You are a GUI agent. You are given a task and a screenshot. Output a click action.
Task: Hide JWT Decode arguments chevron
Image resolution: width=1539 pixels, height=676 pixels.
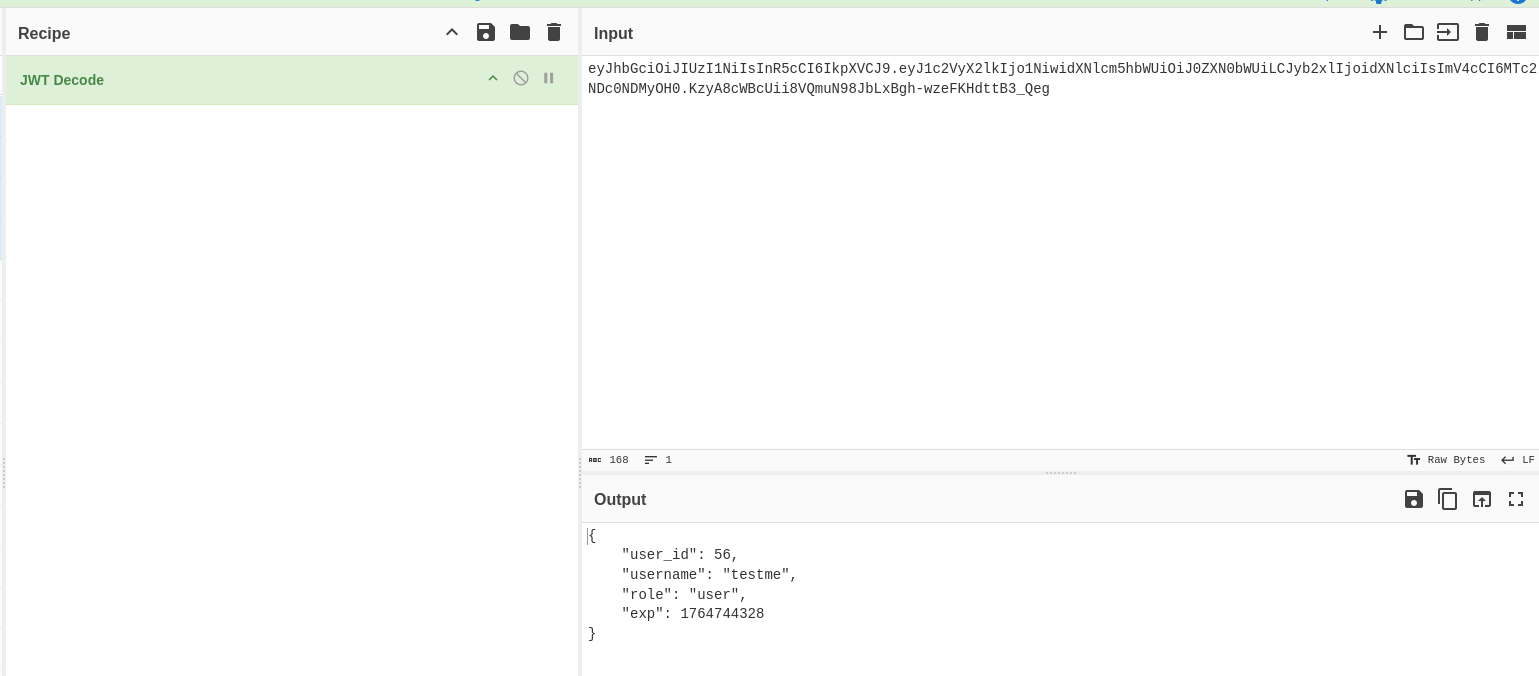click(493, 78)
